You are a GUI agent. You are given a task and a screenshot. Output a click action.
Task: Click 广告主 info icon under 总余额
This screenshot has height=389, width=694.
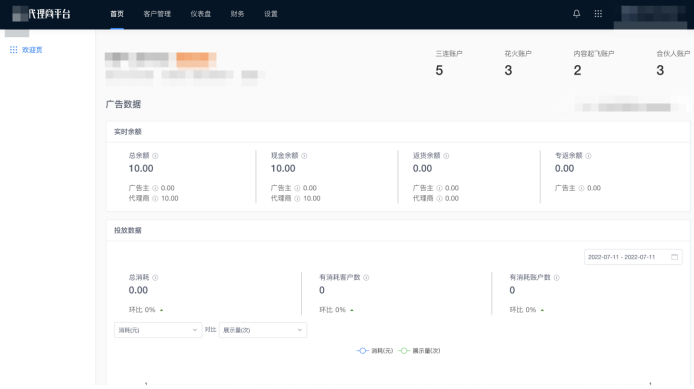155,188
